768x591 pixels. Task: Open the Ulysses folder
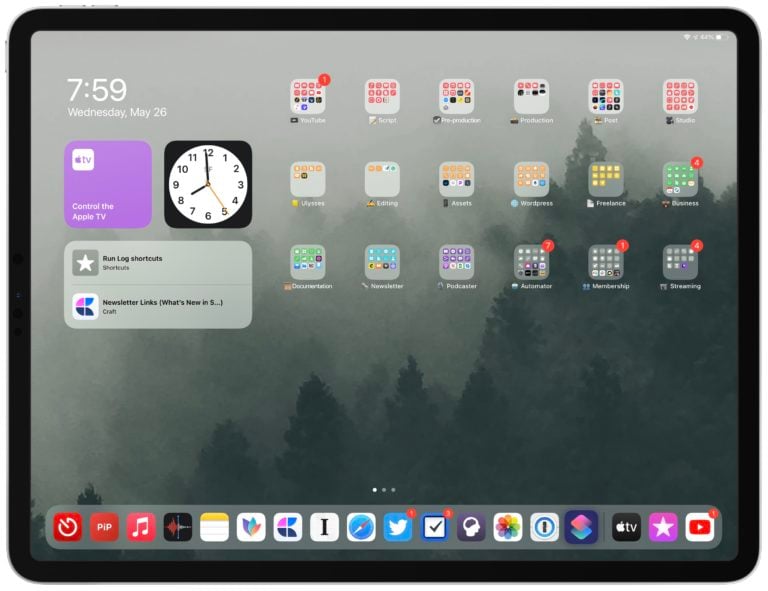308,179
